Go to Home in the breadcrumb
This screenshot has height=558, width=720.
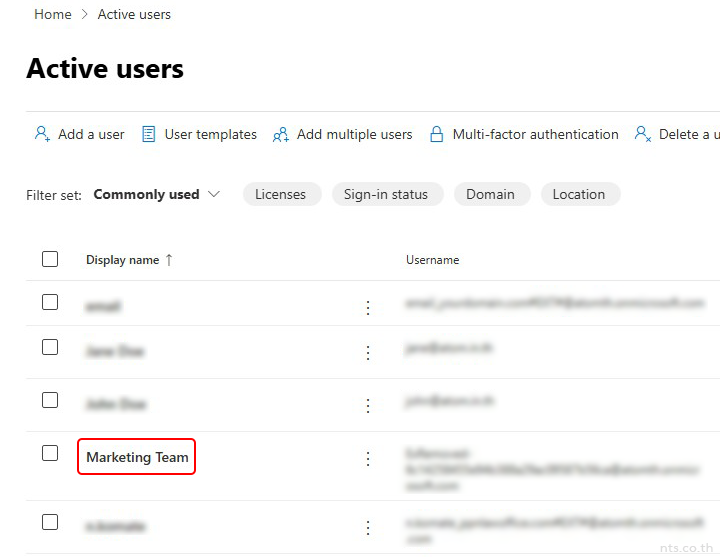[53, 14]
